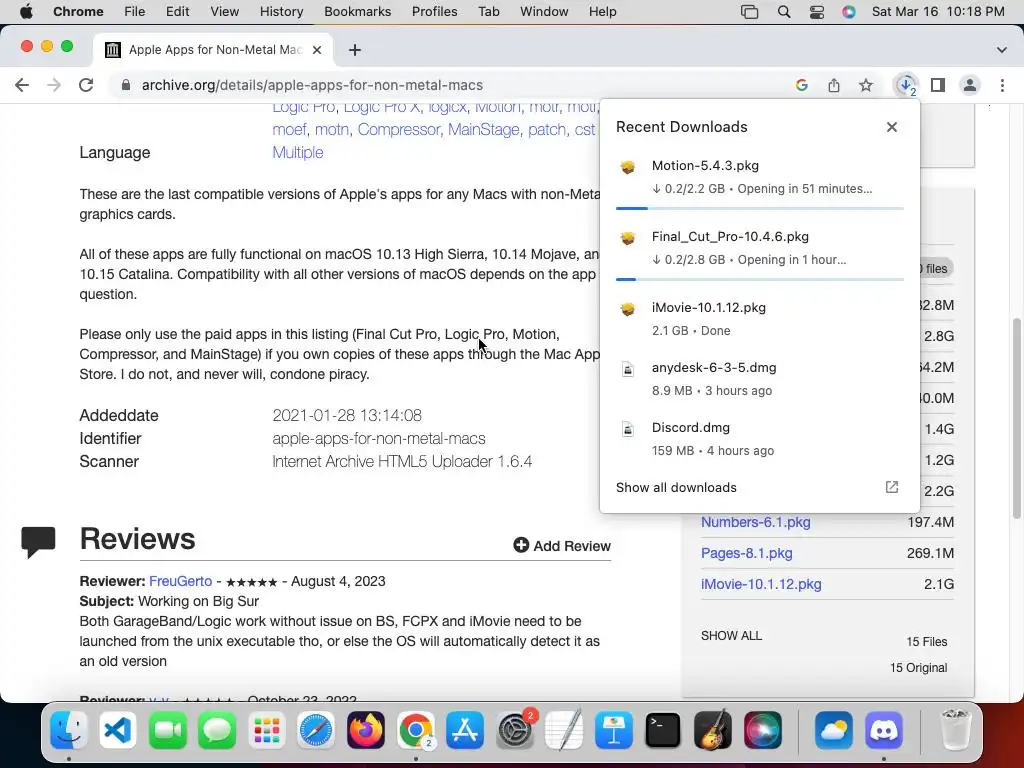
Task: Click the Motion-5.4.3.pkg package icon
Action: [x=628, y=167]
